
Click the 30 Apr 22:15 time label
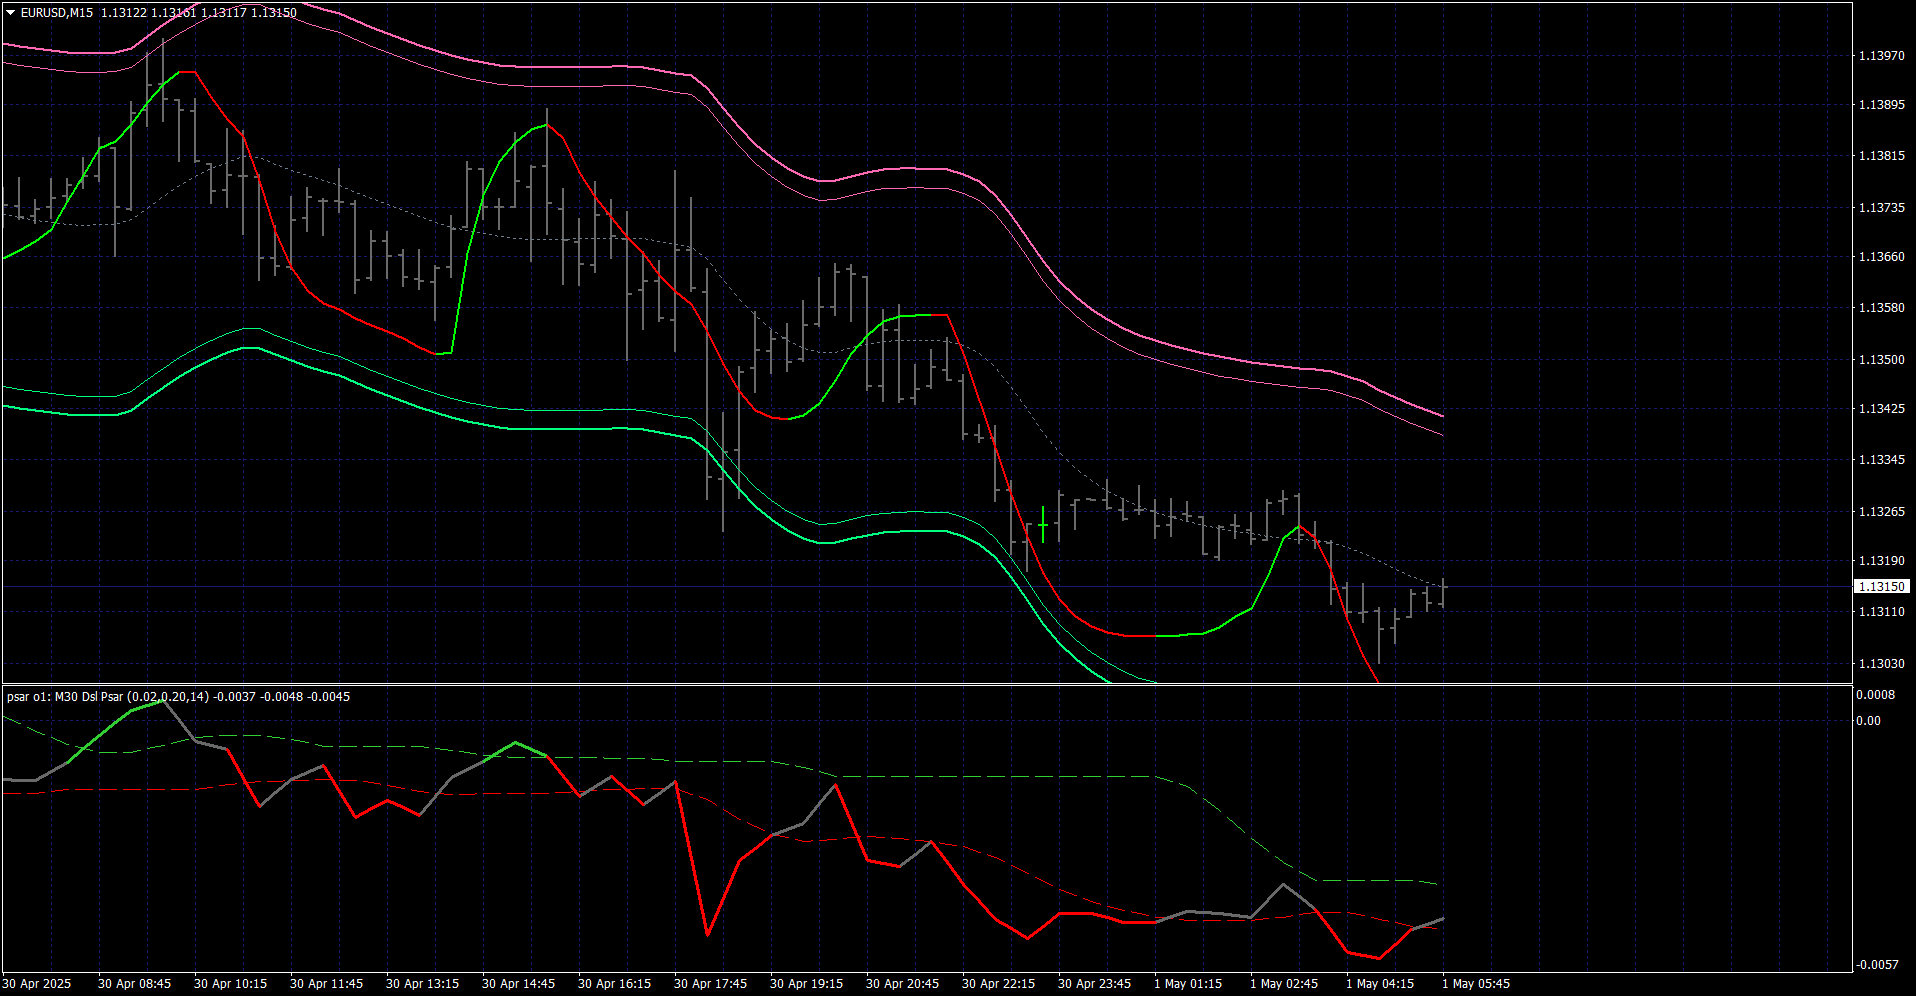click(998, 984)
